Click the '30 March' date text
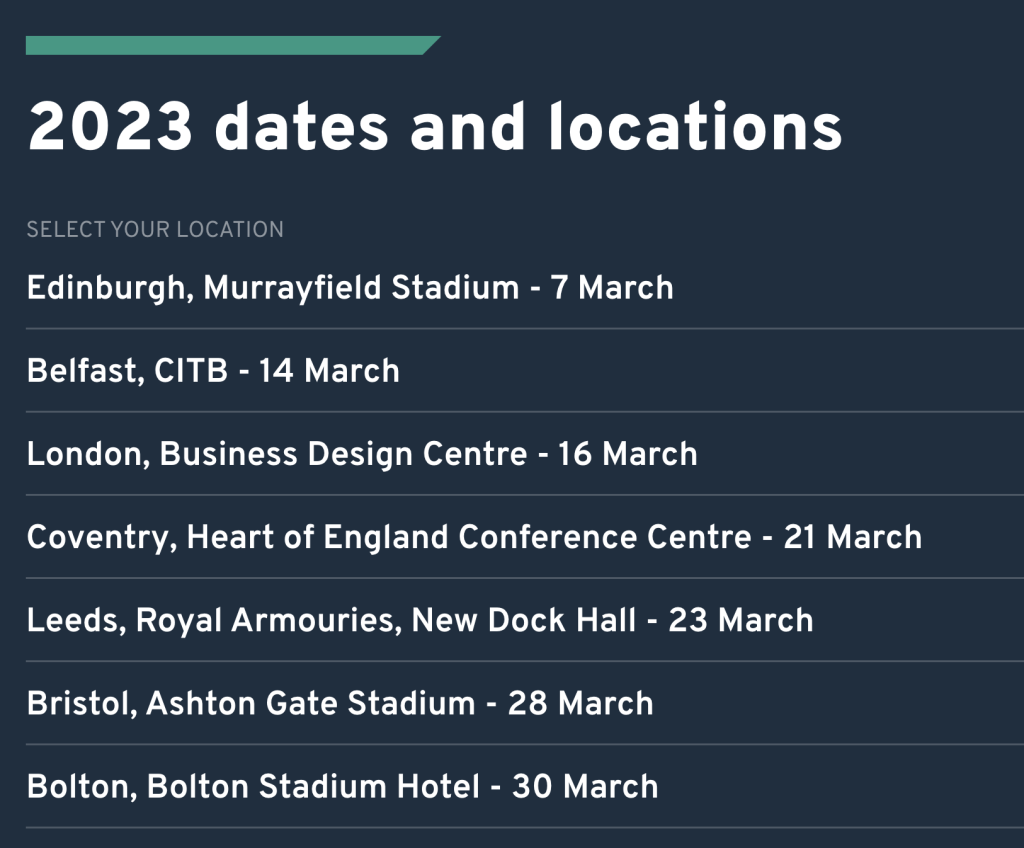 click(x=585, y=786)
